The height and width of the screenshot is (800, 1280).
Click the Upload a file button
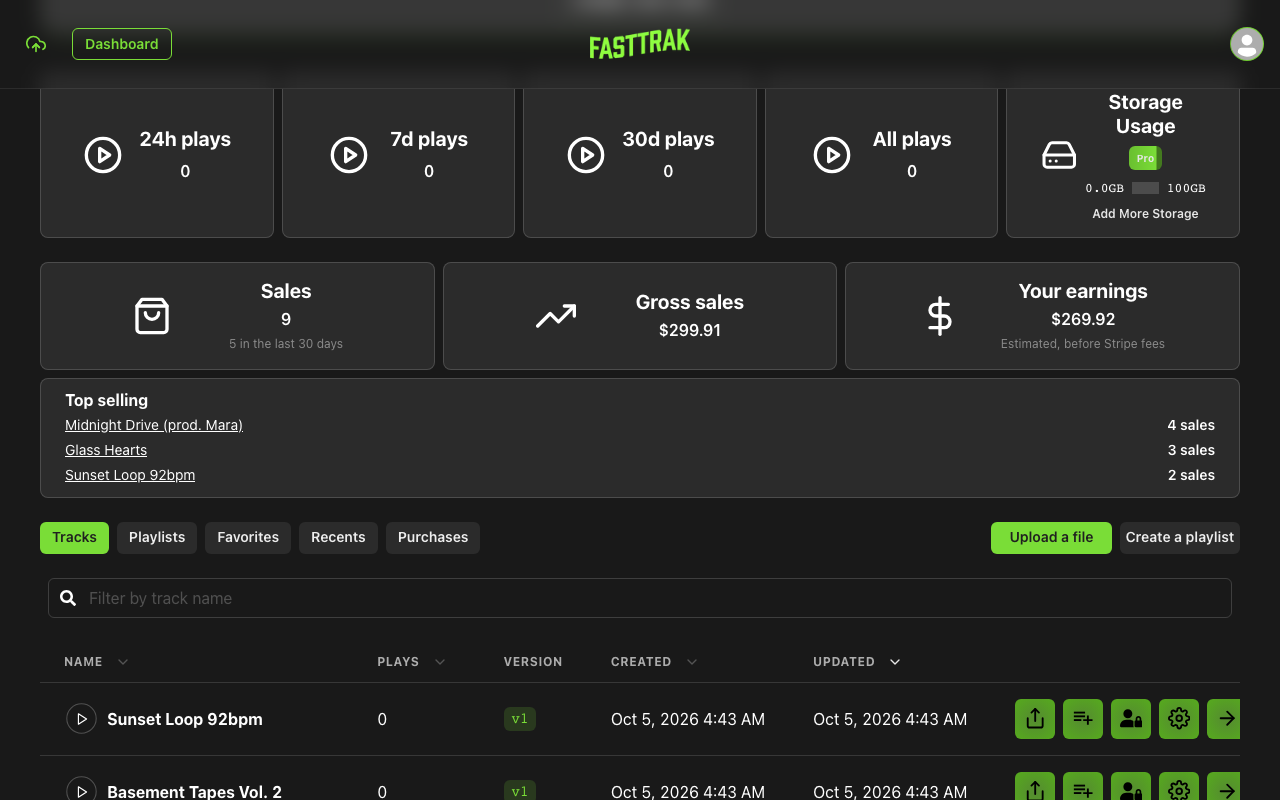[1051, 537]
